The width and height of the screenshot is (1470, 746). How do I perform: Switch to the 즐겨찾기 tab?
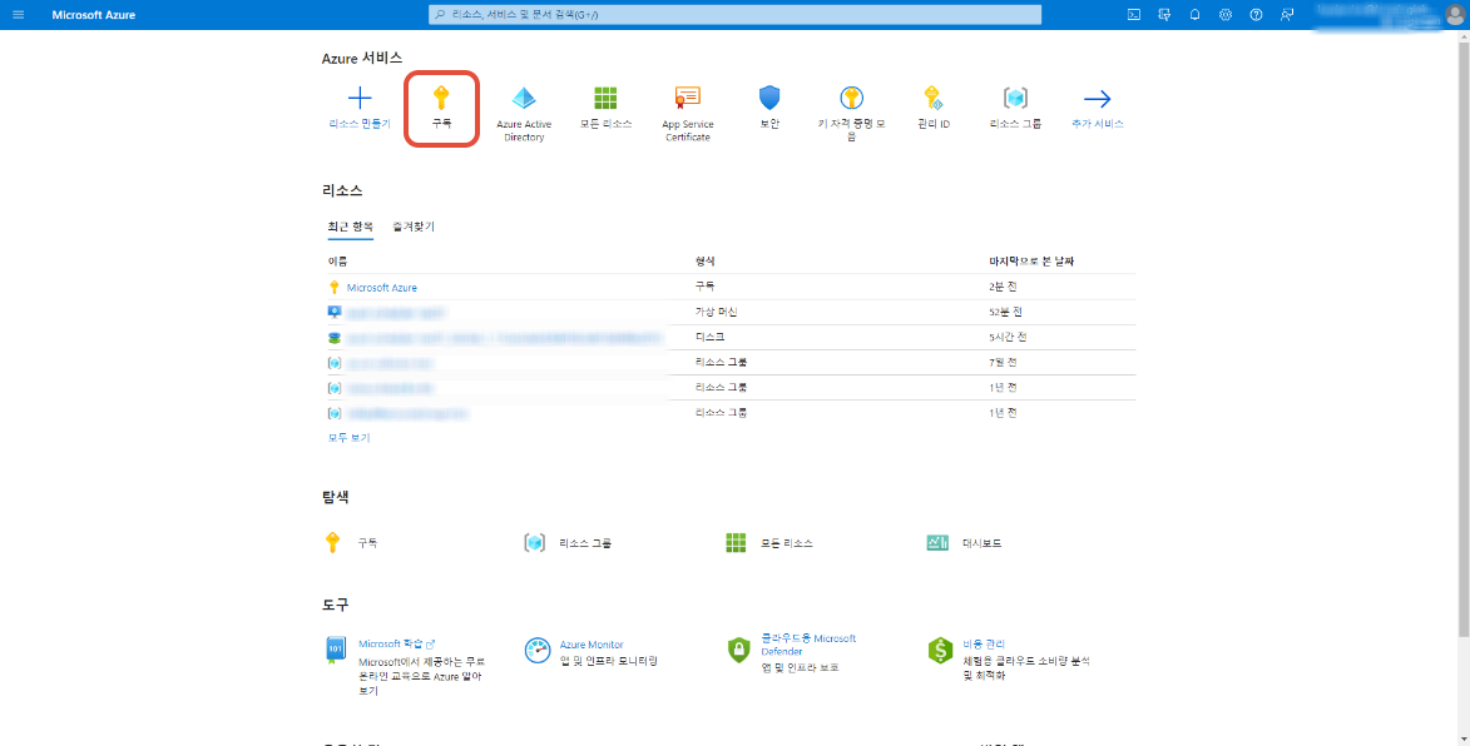tap(413, 227)
